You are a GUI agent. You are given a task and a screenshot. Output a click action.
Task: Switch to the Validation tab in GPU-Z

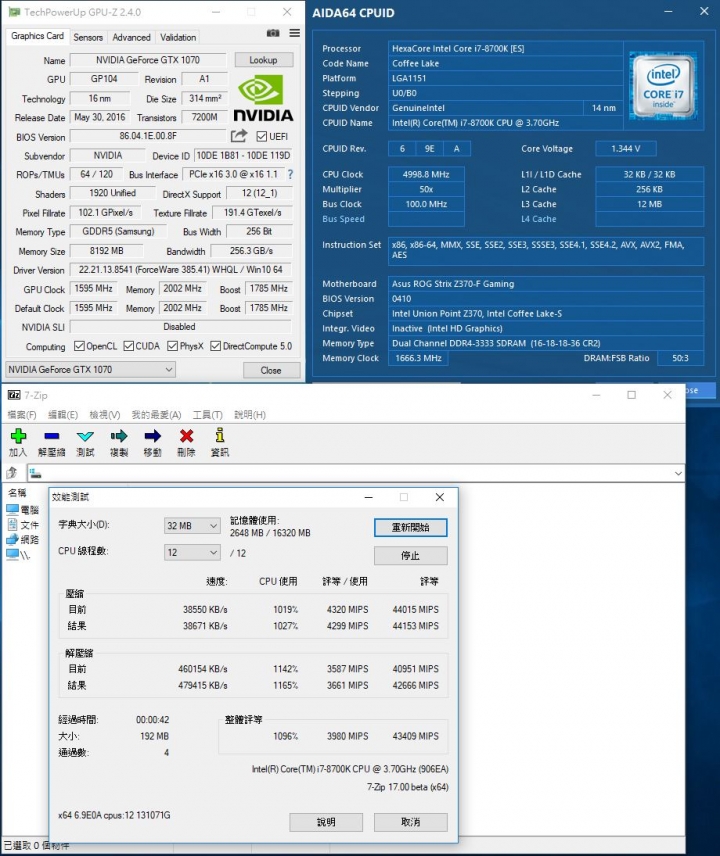(x=178, y=37)
